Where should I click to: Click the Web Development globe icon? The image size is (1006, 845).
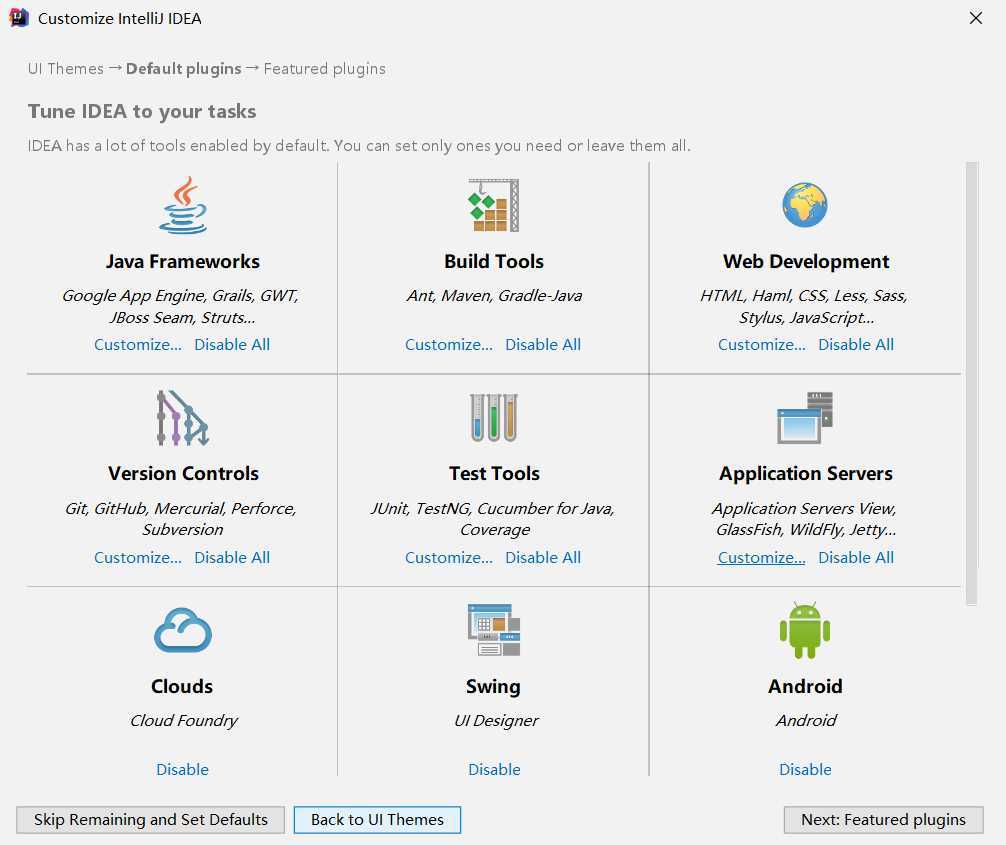click(805, 205)
